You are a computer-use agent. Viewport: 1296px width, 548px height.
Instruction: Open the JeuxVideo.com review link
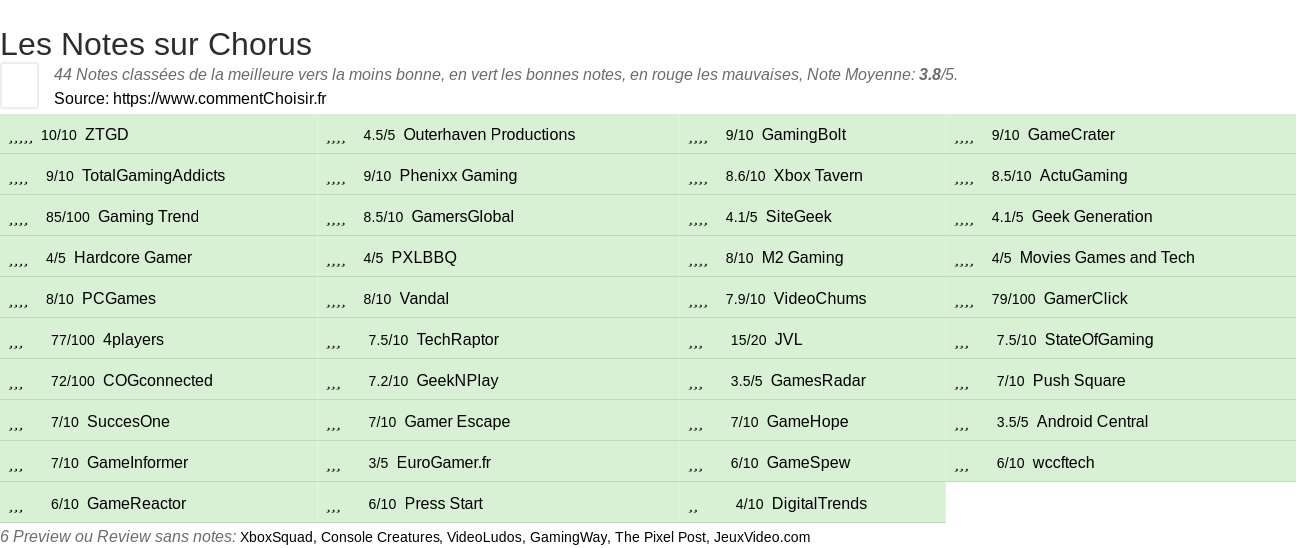[761, 537]
